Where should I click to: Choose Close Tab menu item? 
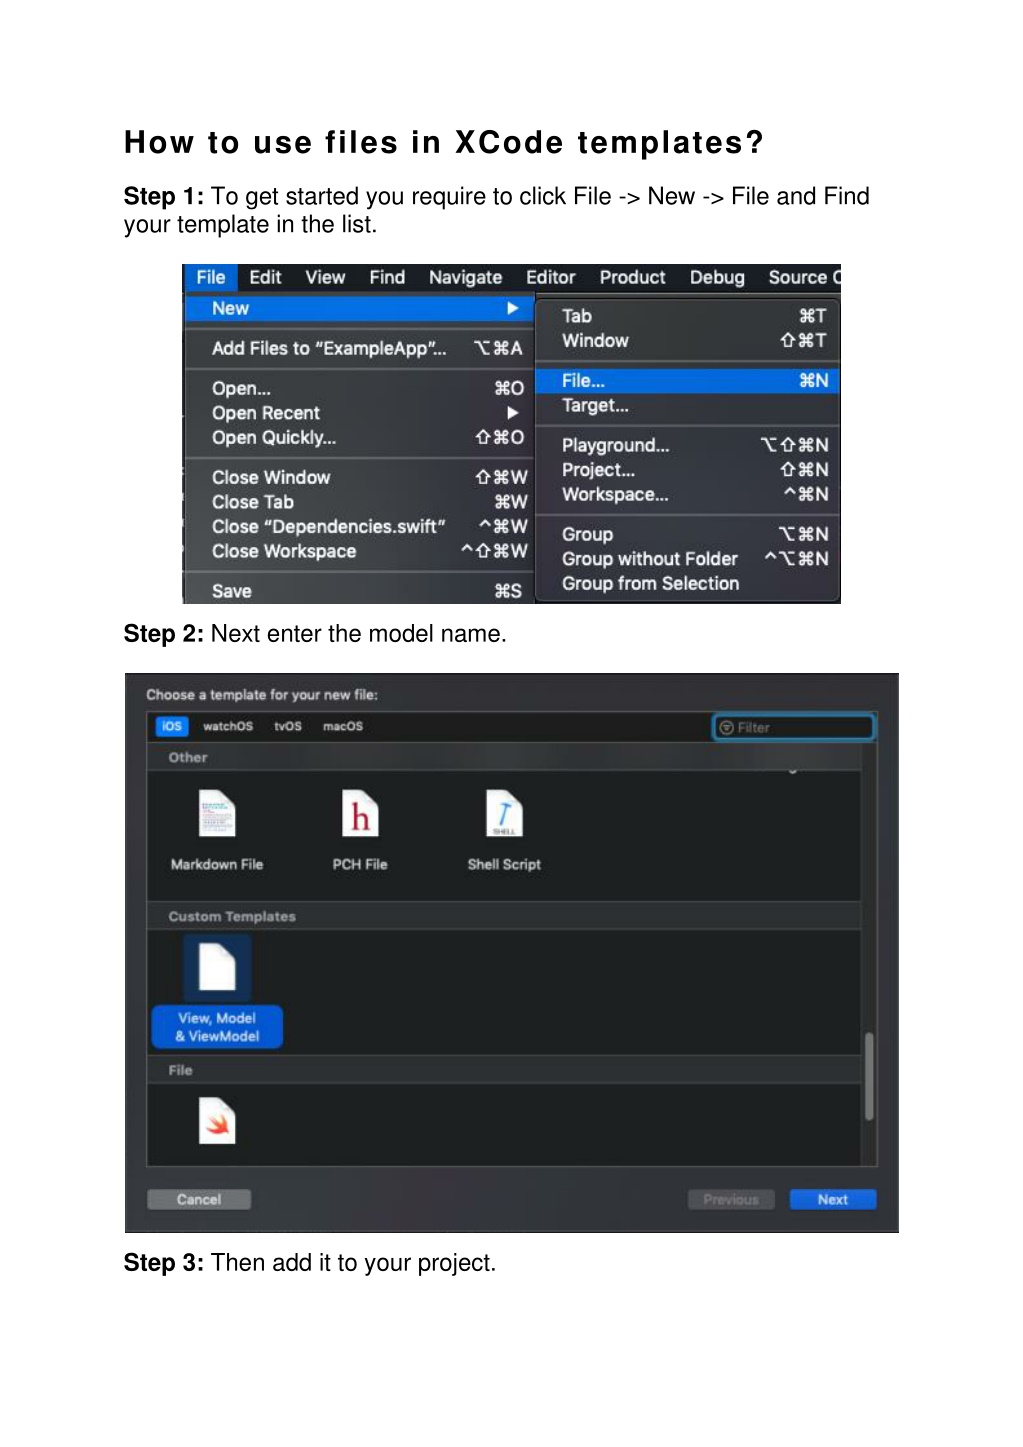coord(359,502)
